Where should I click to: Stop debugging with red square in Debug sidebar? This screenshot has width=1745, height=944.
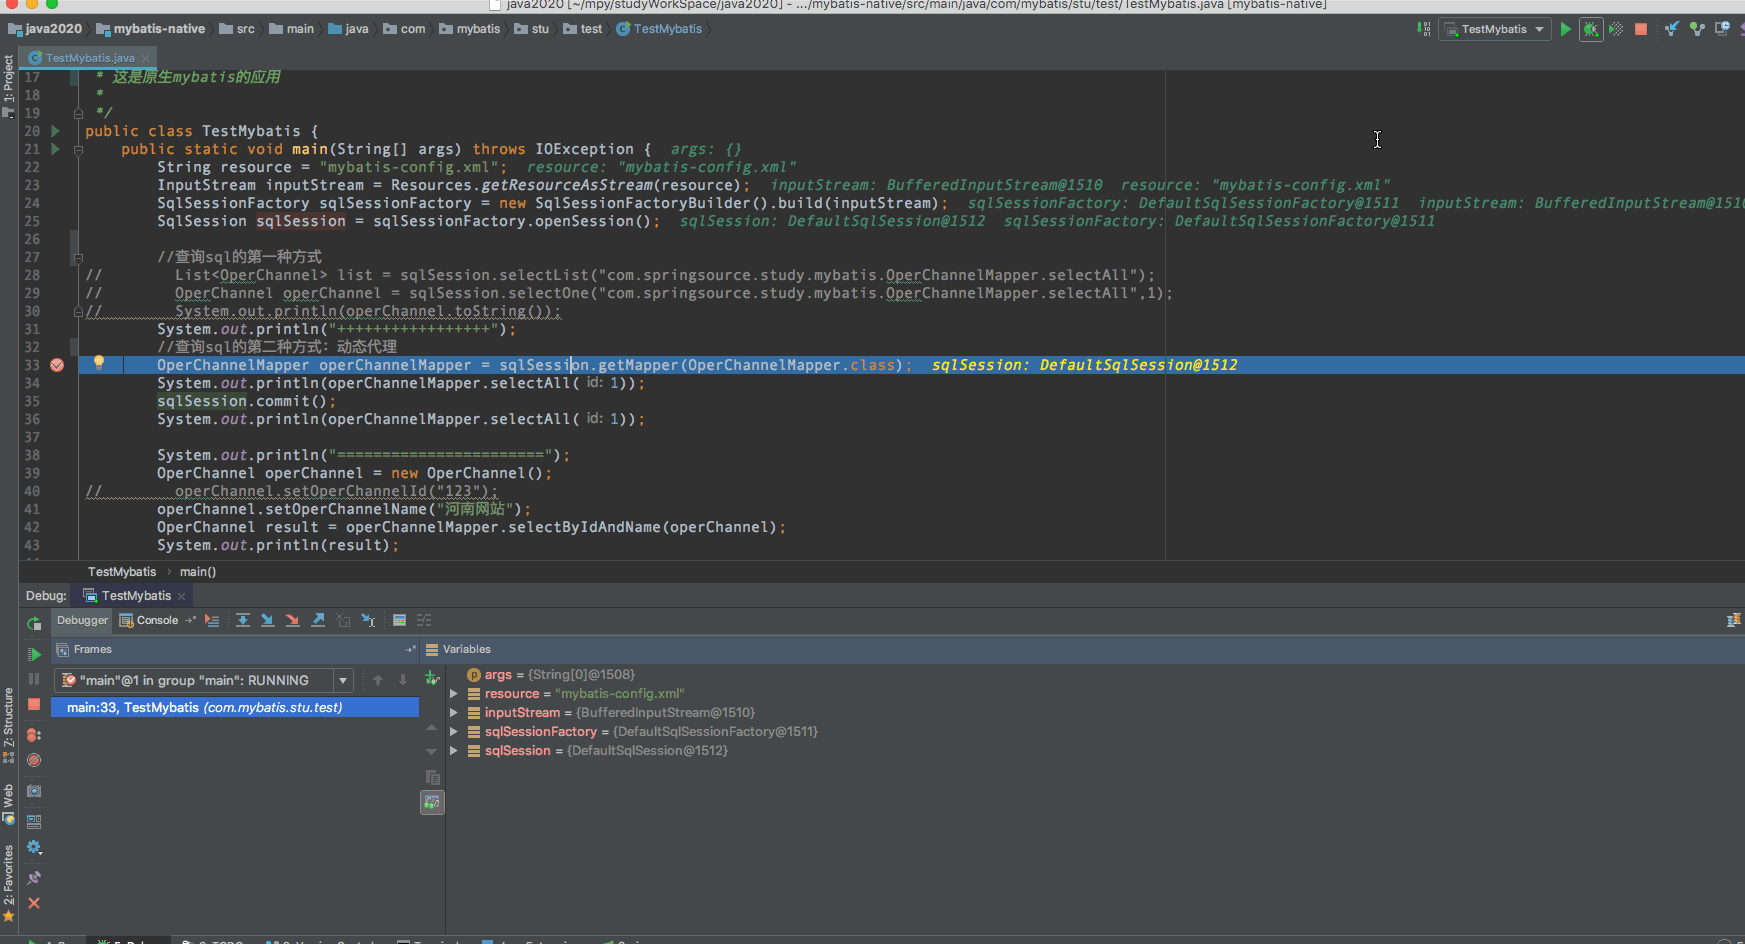(34, 704)
